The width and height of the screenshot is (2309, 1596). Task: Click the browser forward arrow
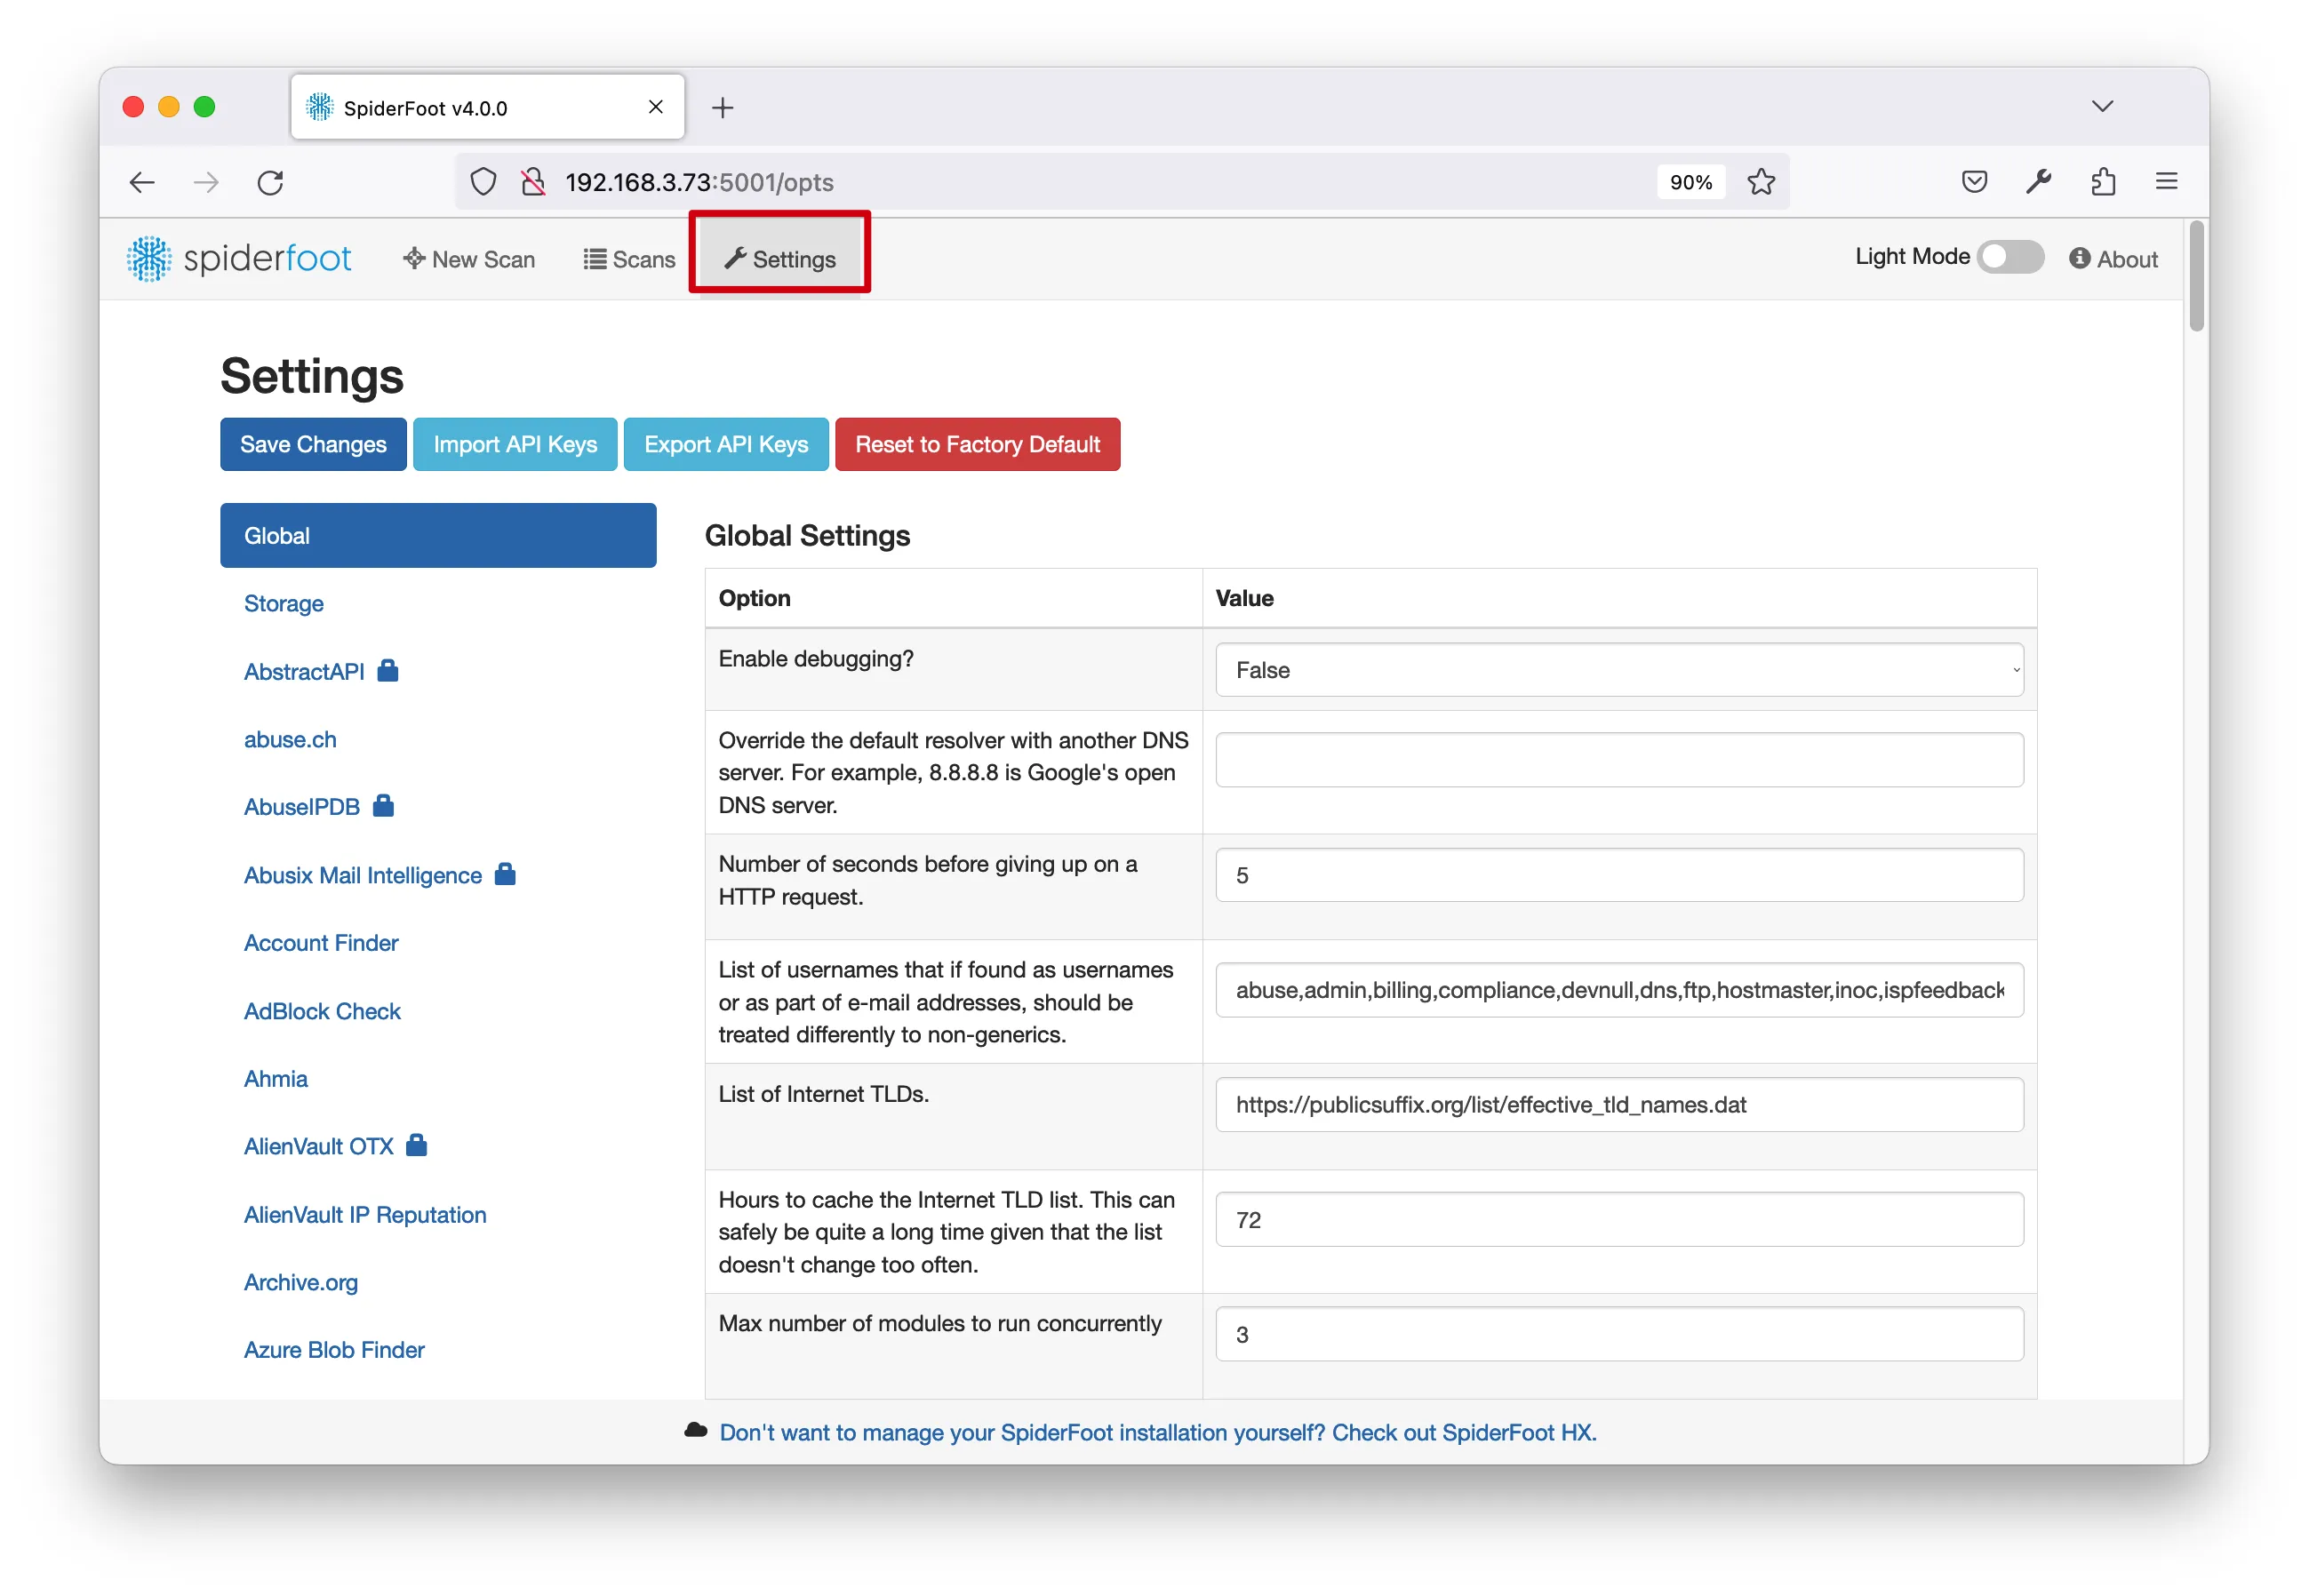tap(206, 182)
